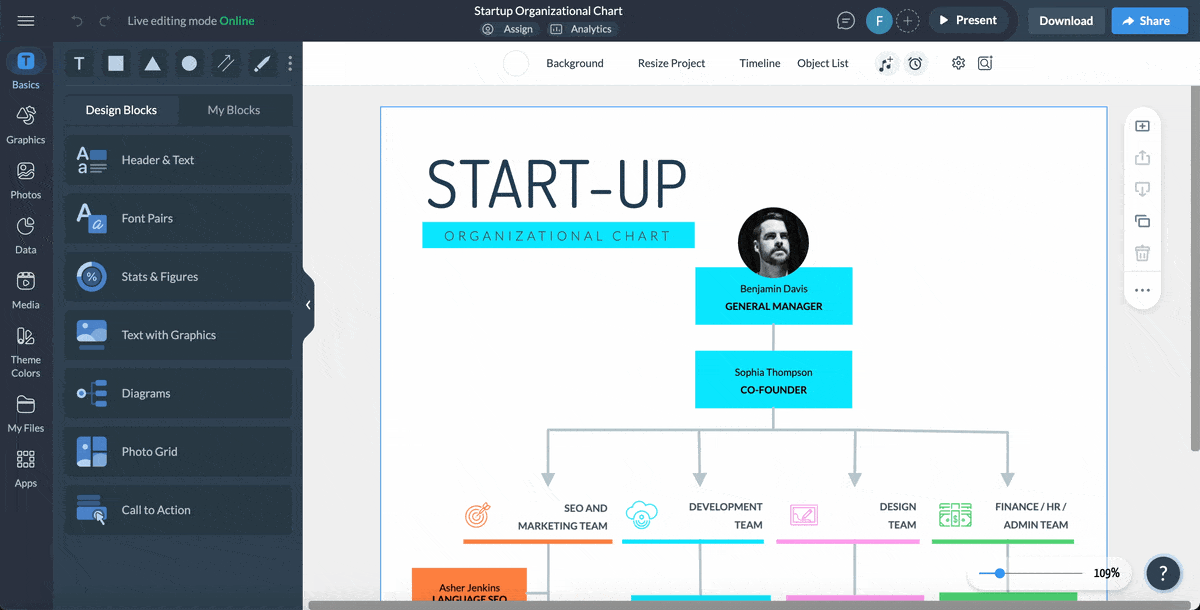Open the Object List panel
This screenshot has width=1200, height=610.
[x=822, y=63]
